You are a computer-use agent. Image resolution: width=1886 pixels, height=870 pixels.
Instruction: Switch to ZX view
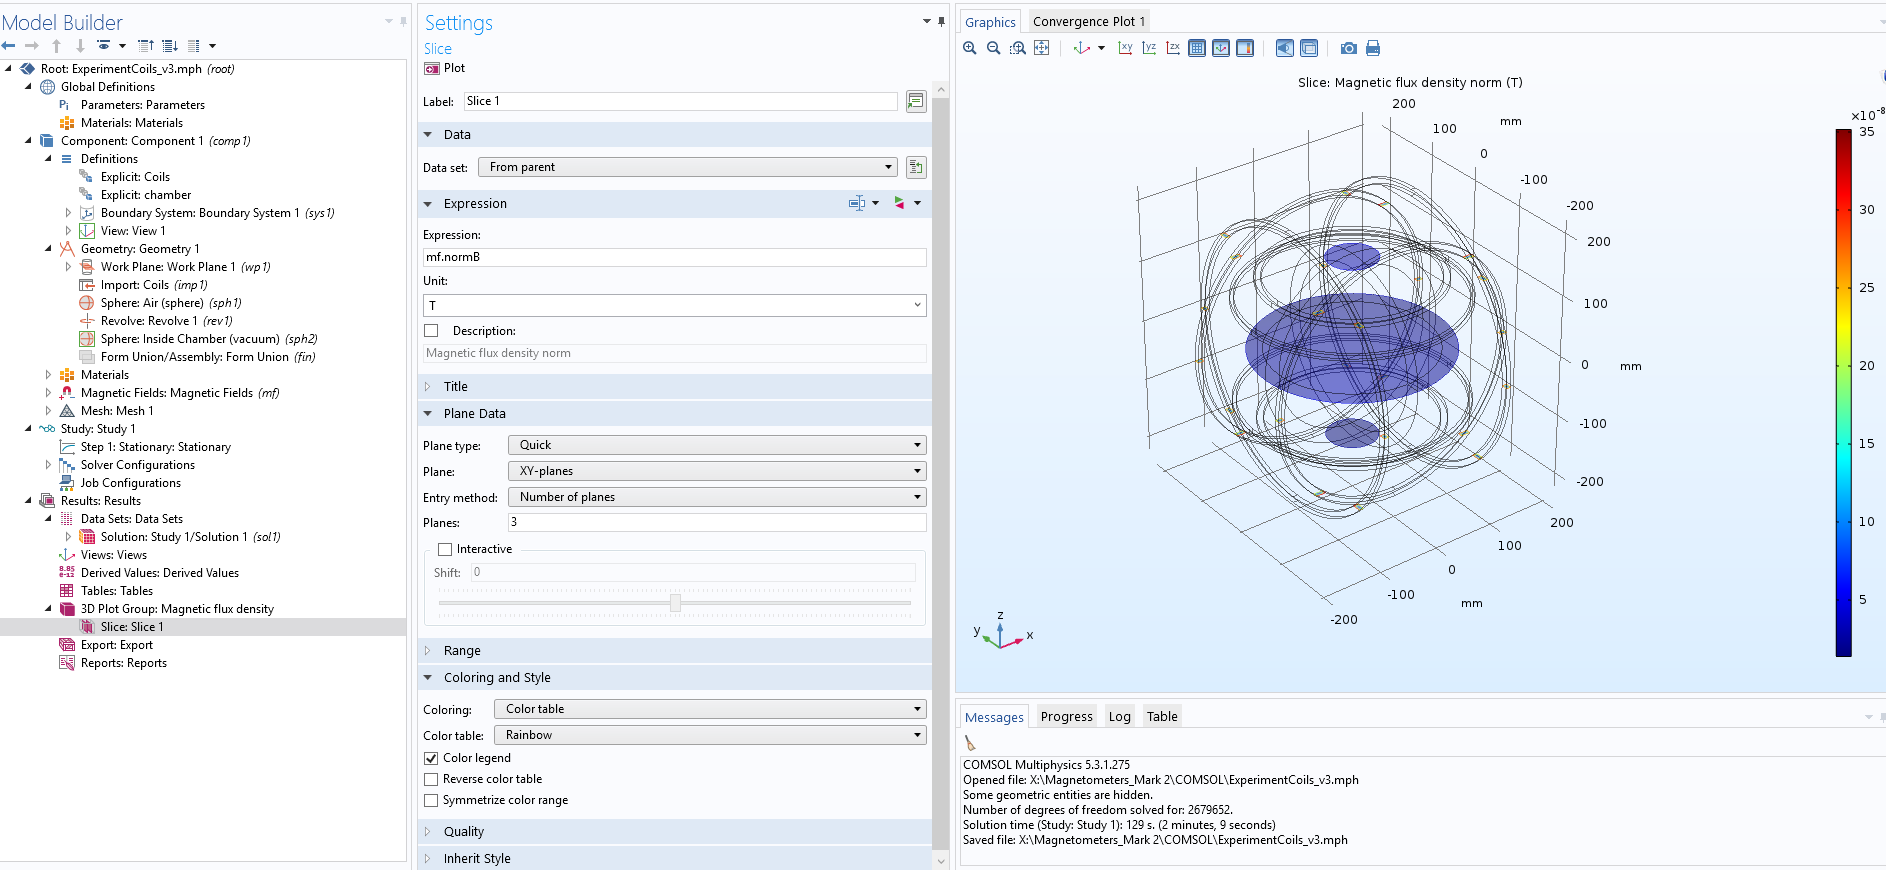1173,48
